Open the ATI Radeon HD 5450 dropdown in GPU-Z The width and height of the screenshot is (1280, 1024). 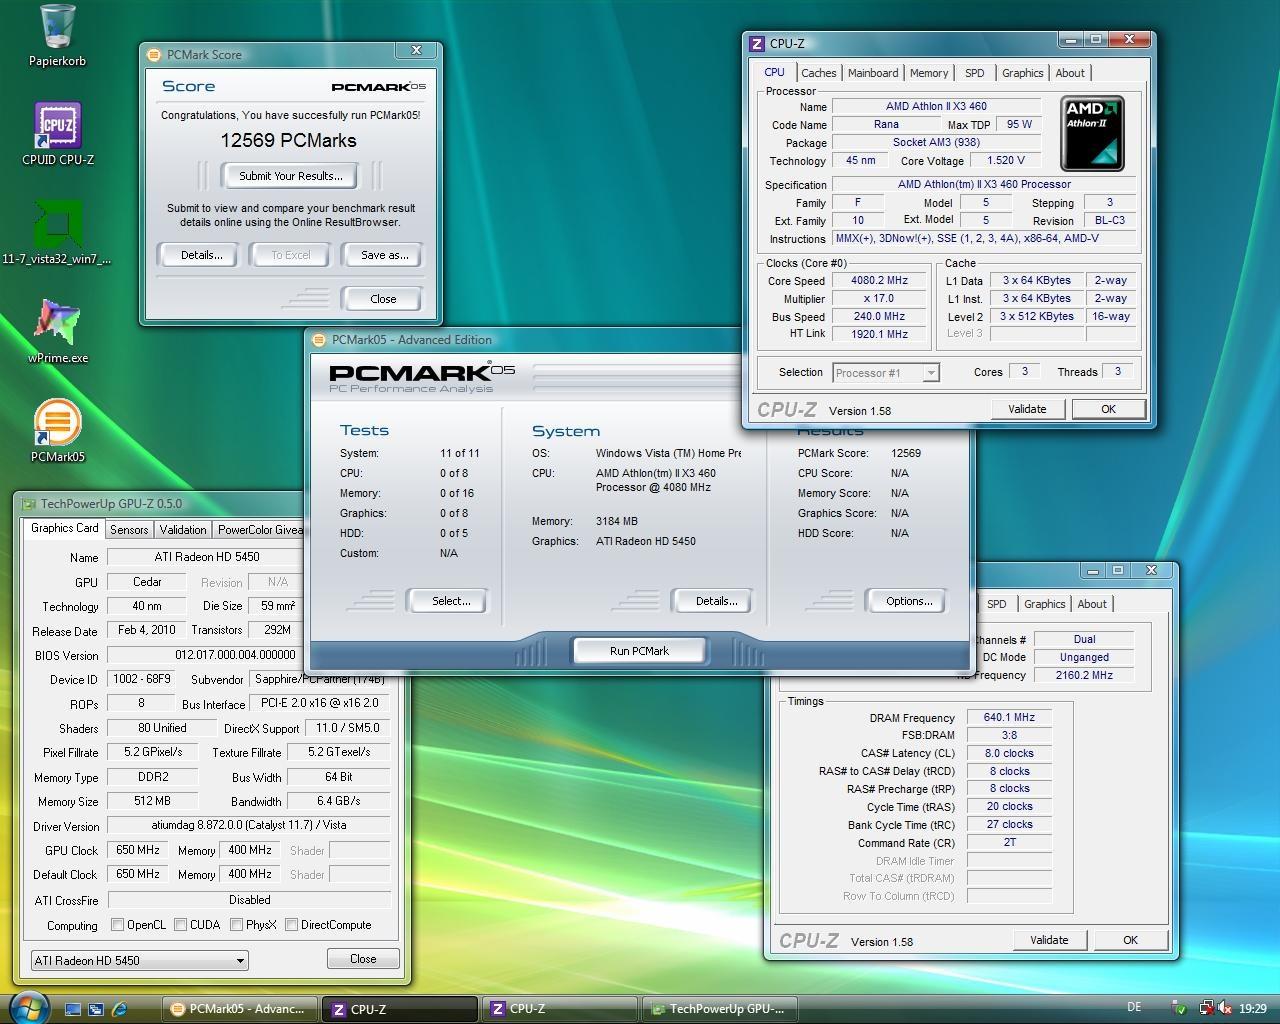pyautogui.click(x=139, y=961)
